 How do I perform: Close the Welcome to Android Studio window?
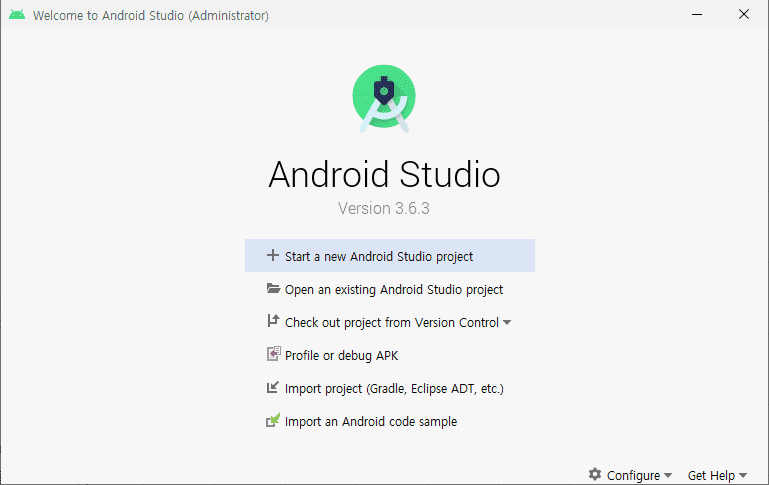[x=744, y=15]
